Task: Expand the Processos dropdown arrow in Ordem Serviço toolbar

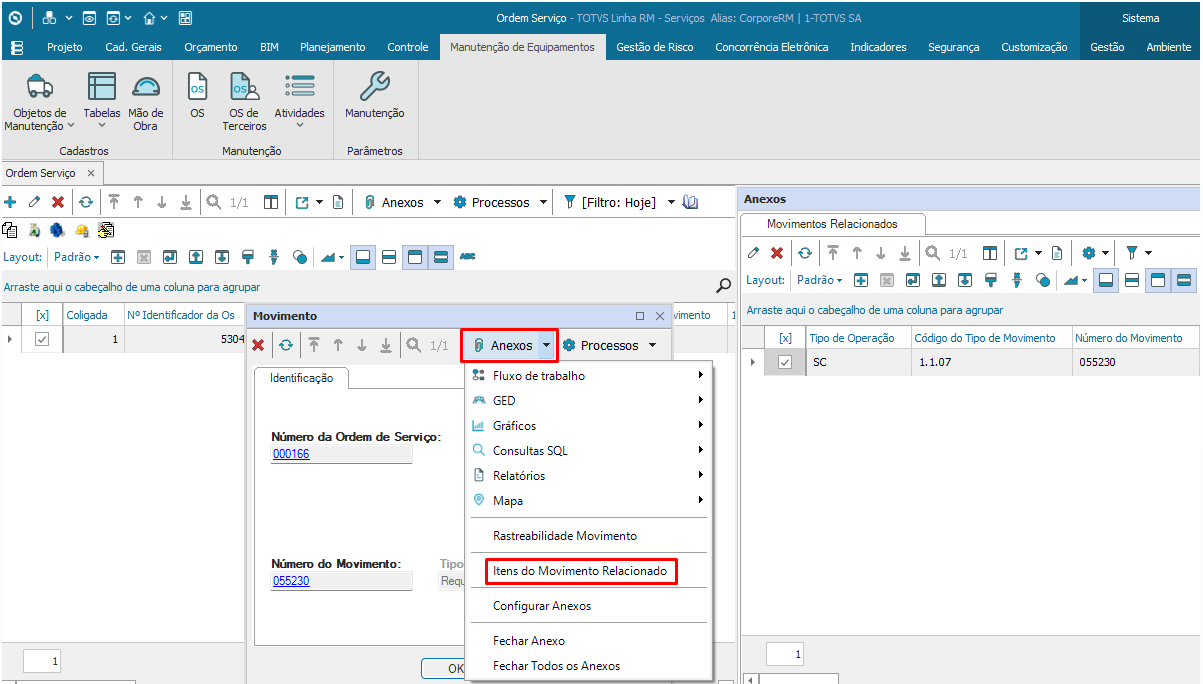Action: click(x=543, y=202)
